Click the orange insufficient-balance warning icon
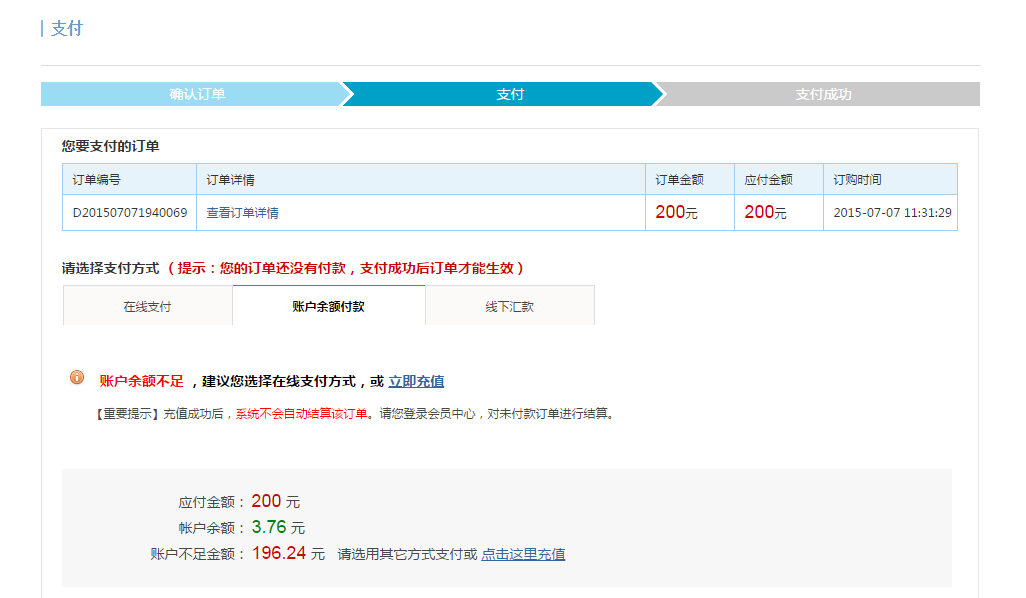This screenshot has width=1026, height=598. tap(77, 378)
